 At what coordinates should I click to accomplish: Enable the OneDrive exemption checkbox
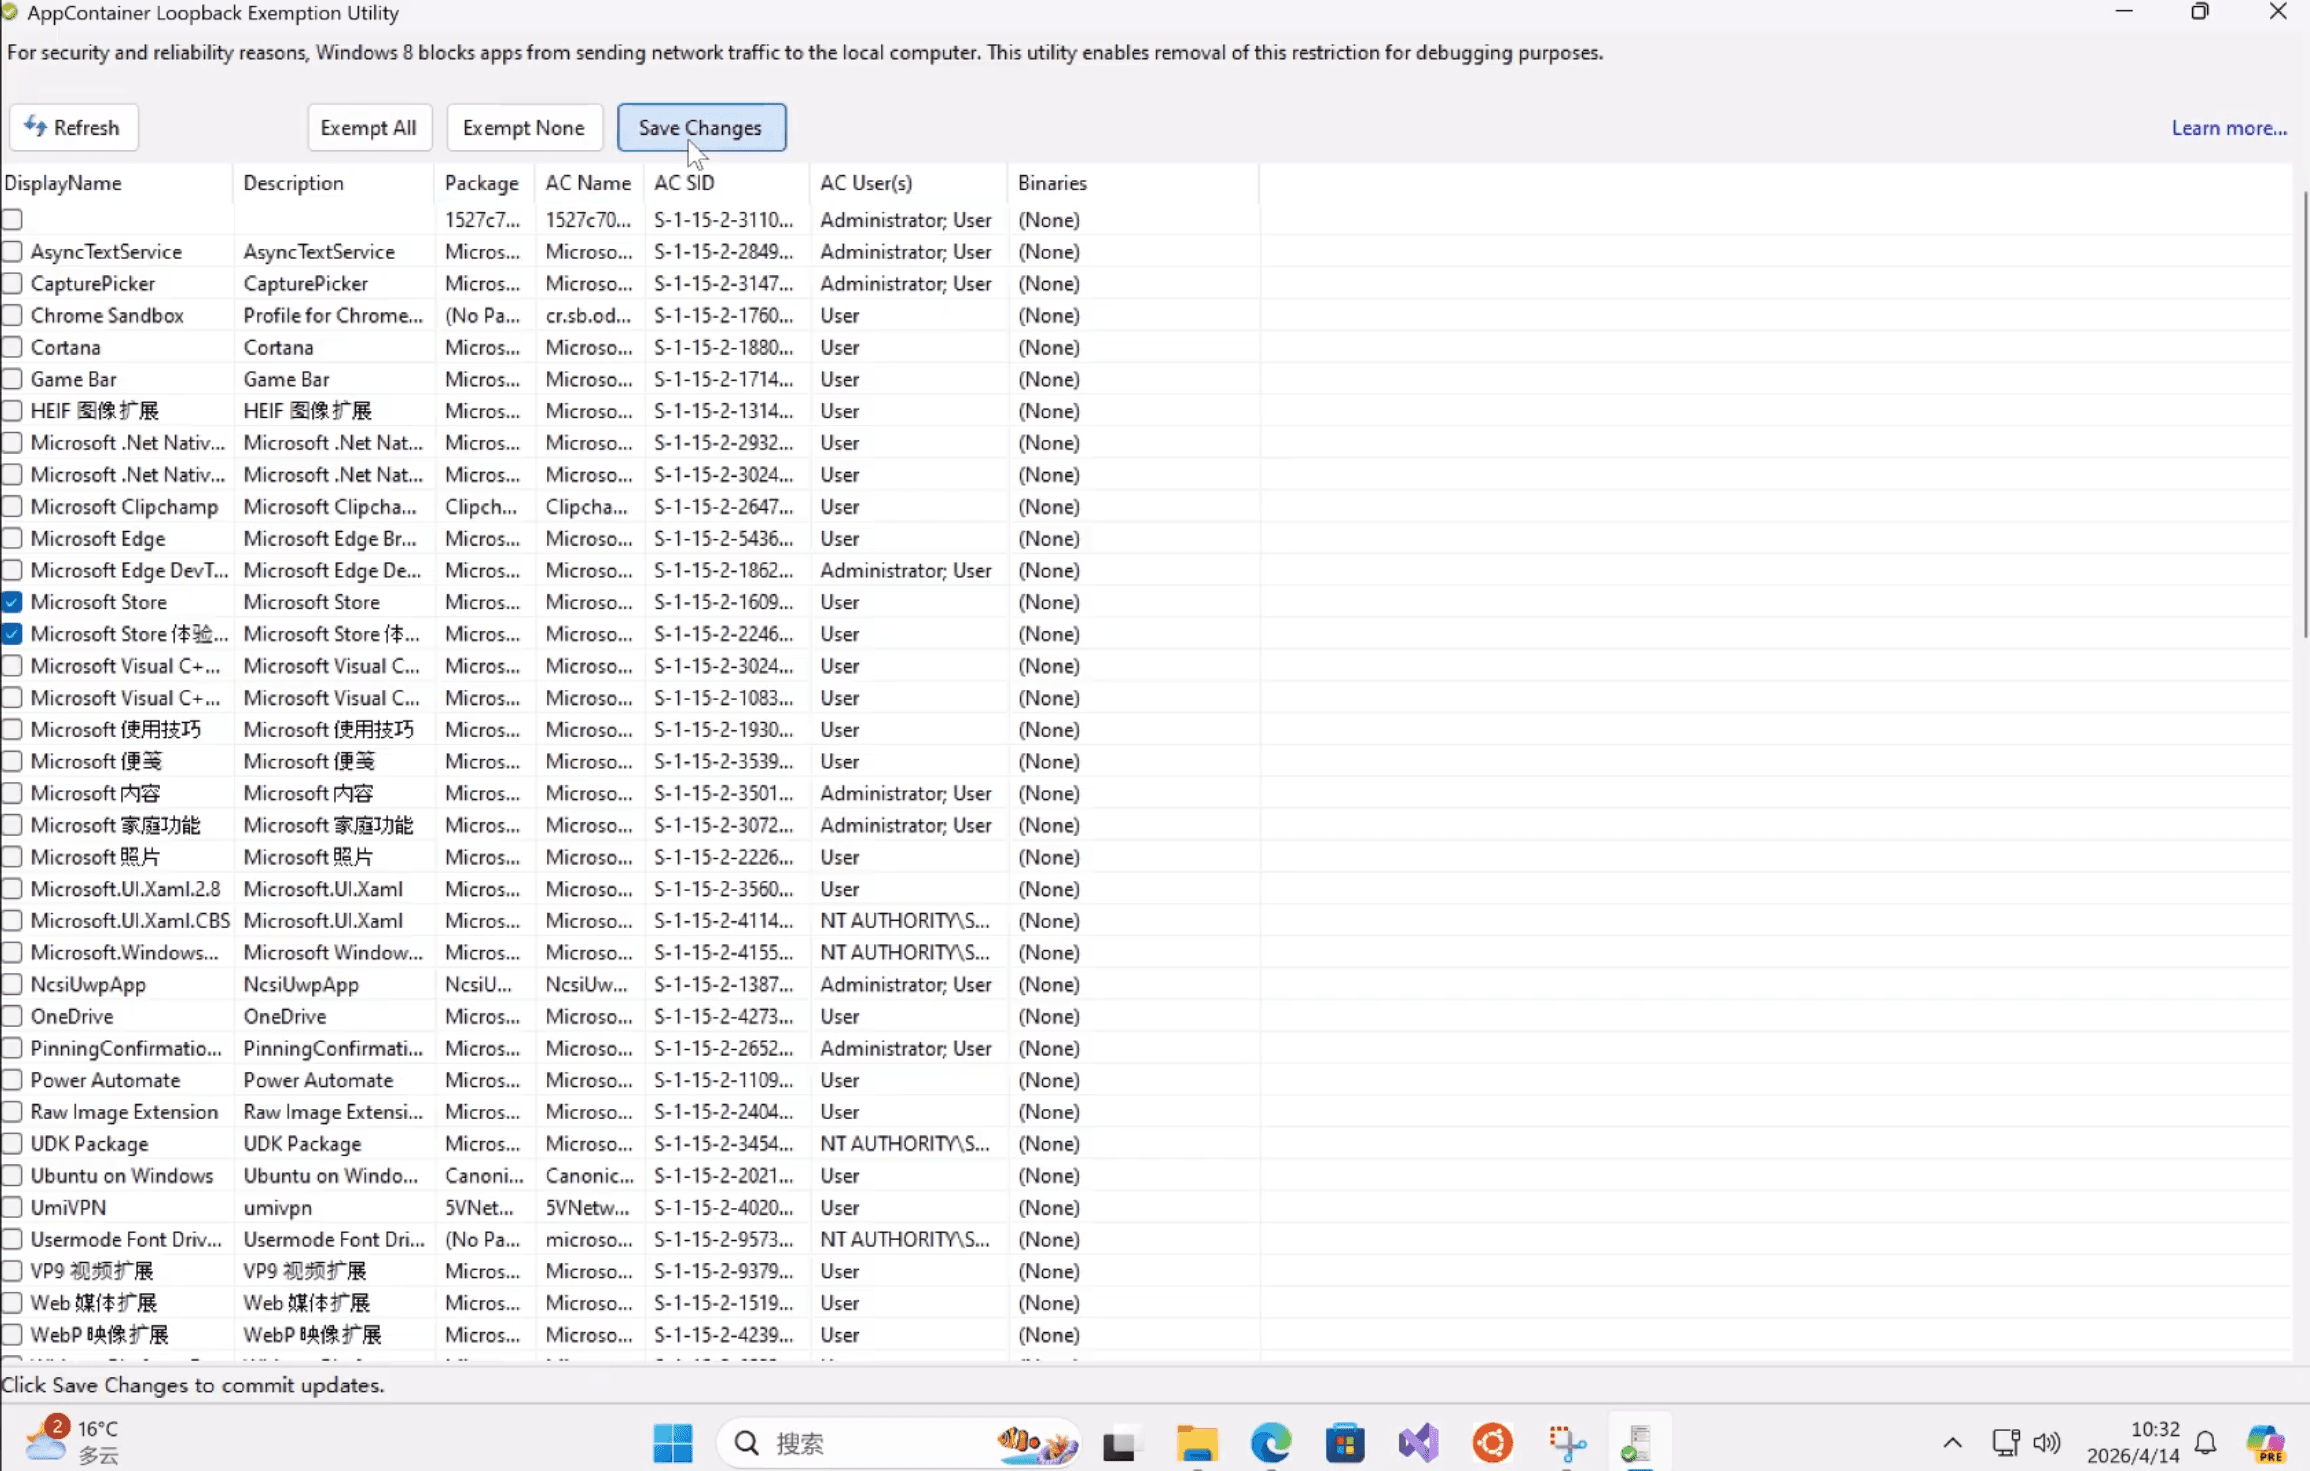point(12,1016)
